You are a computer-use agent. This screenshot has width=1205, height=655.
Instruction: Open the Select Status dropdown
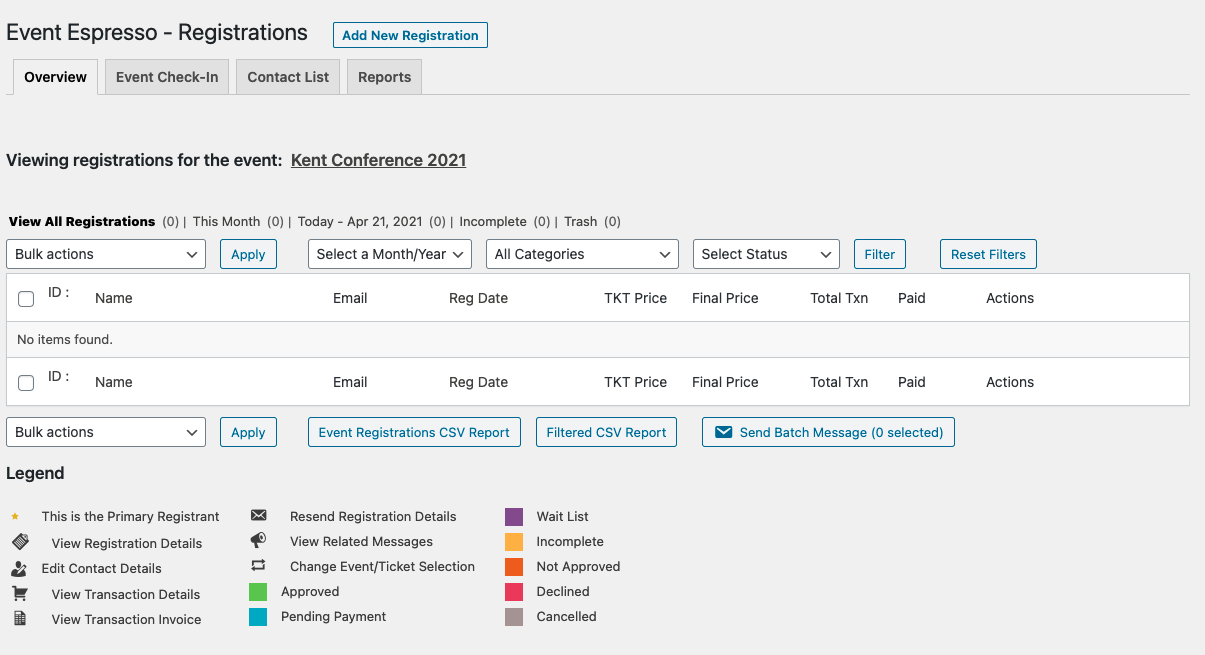coord(766,254)
